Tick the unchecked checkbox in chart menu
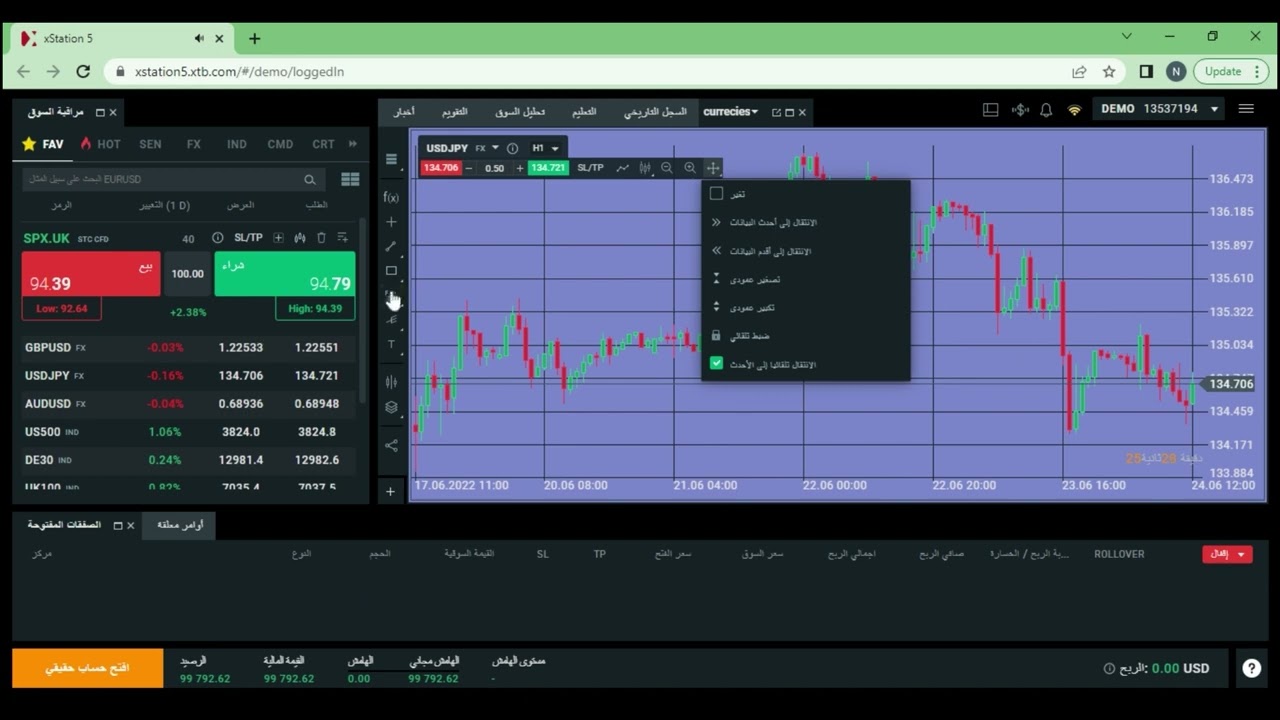Image resolution: width=1280 pixels, height=720 pixels. coord(716,193)
